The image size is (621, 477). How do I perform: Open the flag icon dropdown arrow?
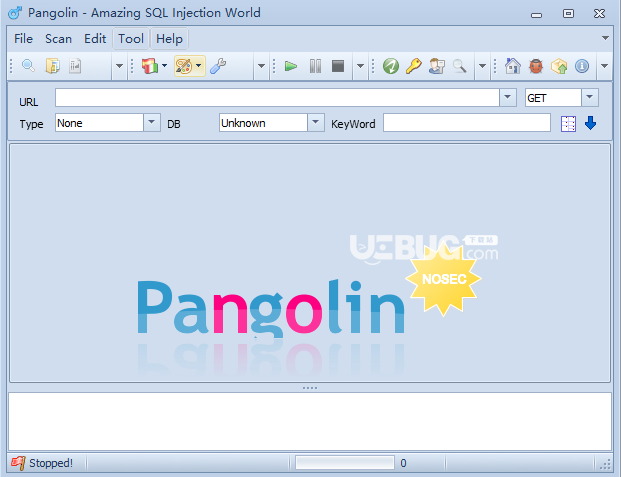coord(164,66)
